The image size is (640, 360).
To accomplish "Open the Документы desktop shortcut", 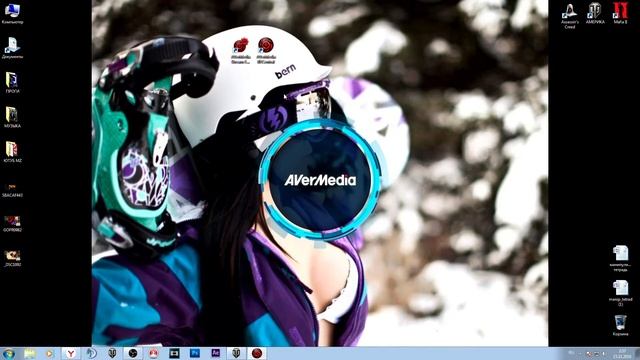I will pos(12,48).
